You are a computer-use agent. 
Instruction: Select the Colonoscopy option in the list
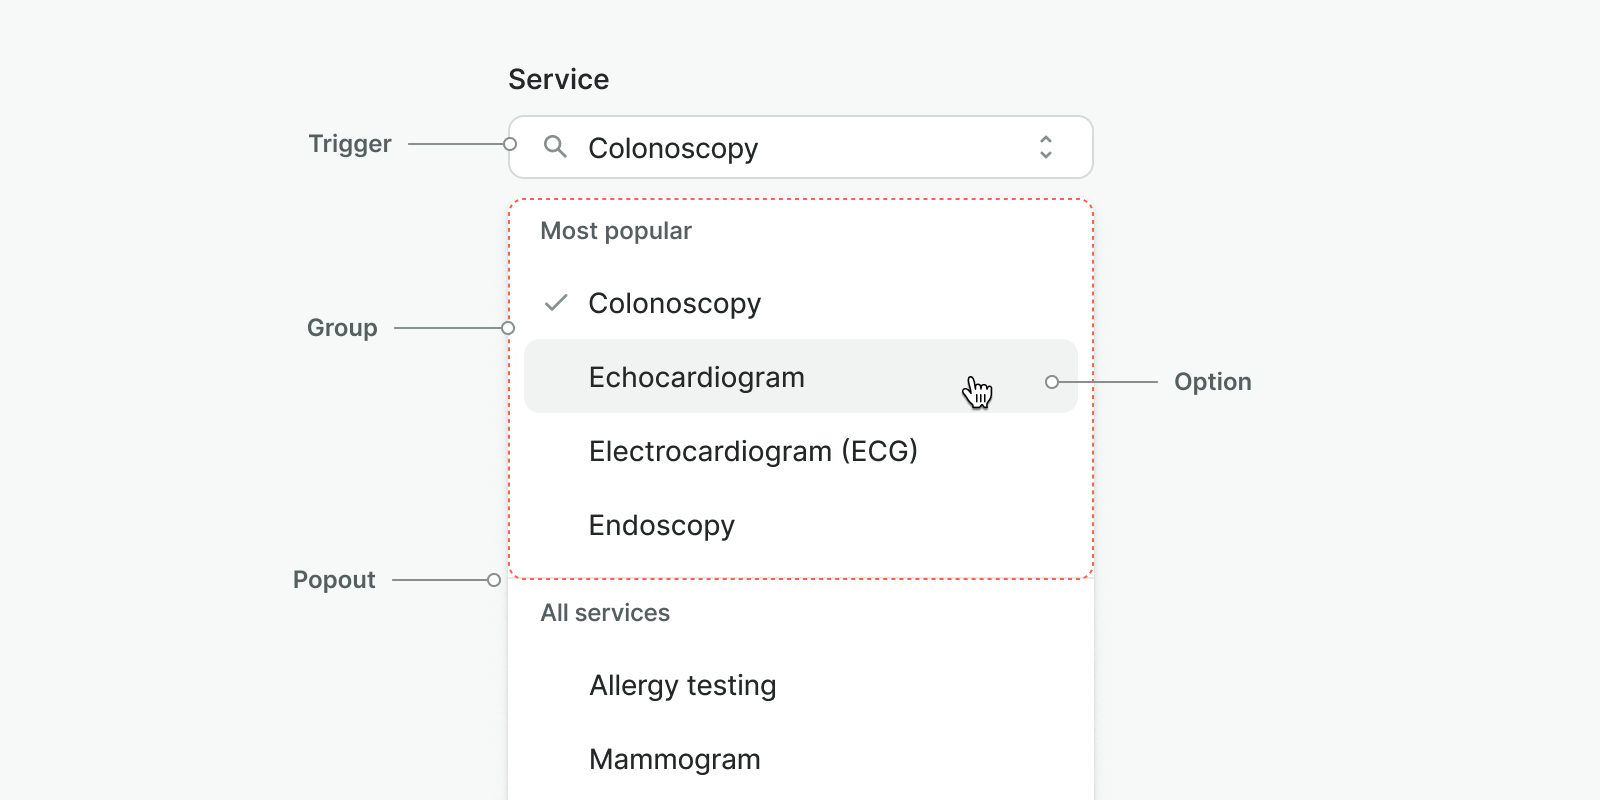(x=800, y=303)
